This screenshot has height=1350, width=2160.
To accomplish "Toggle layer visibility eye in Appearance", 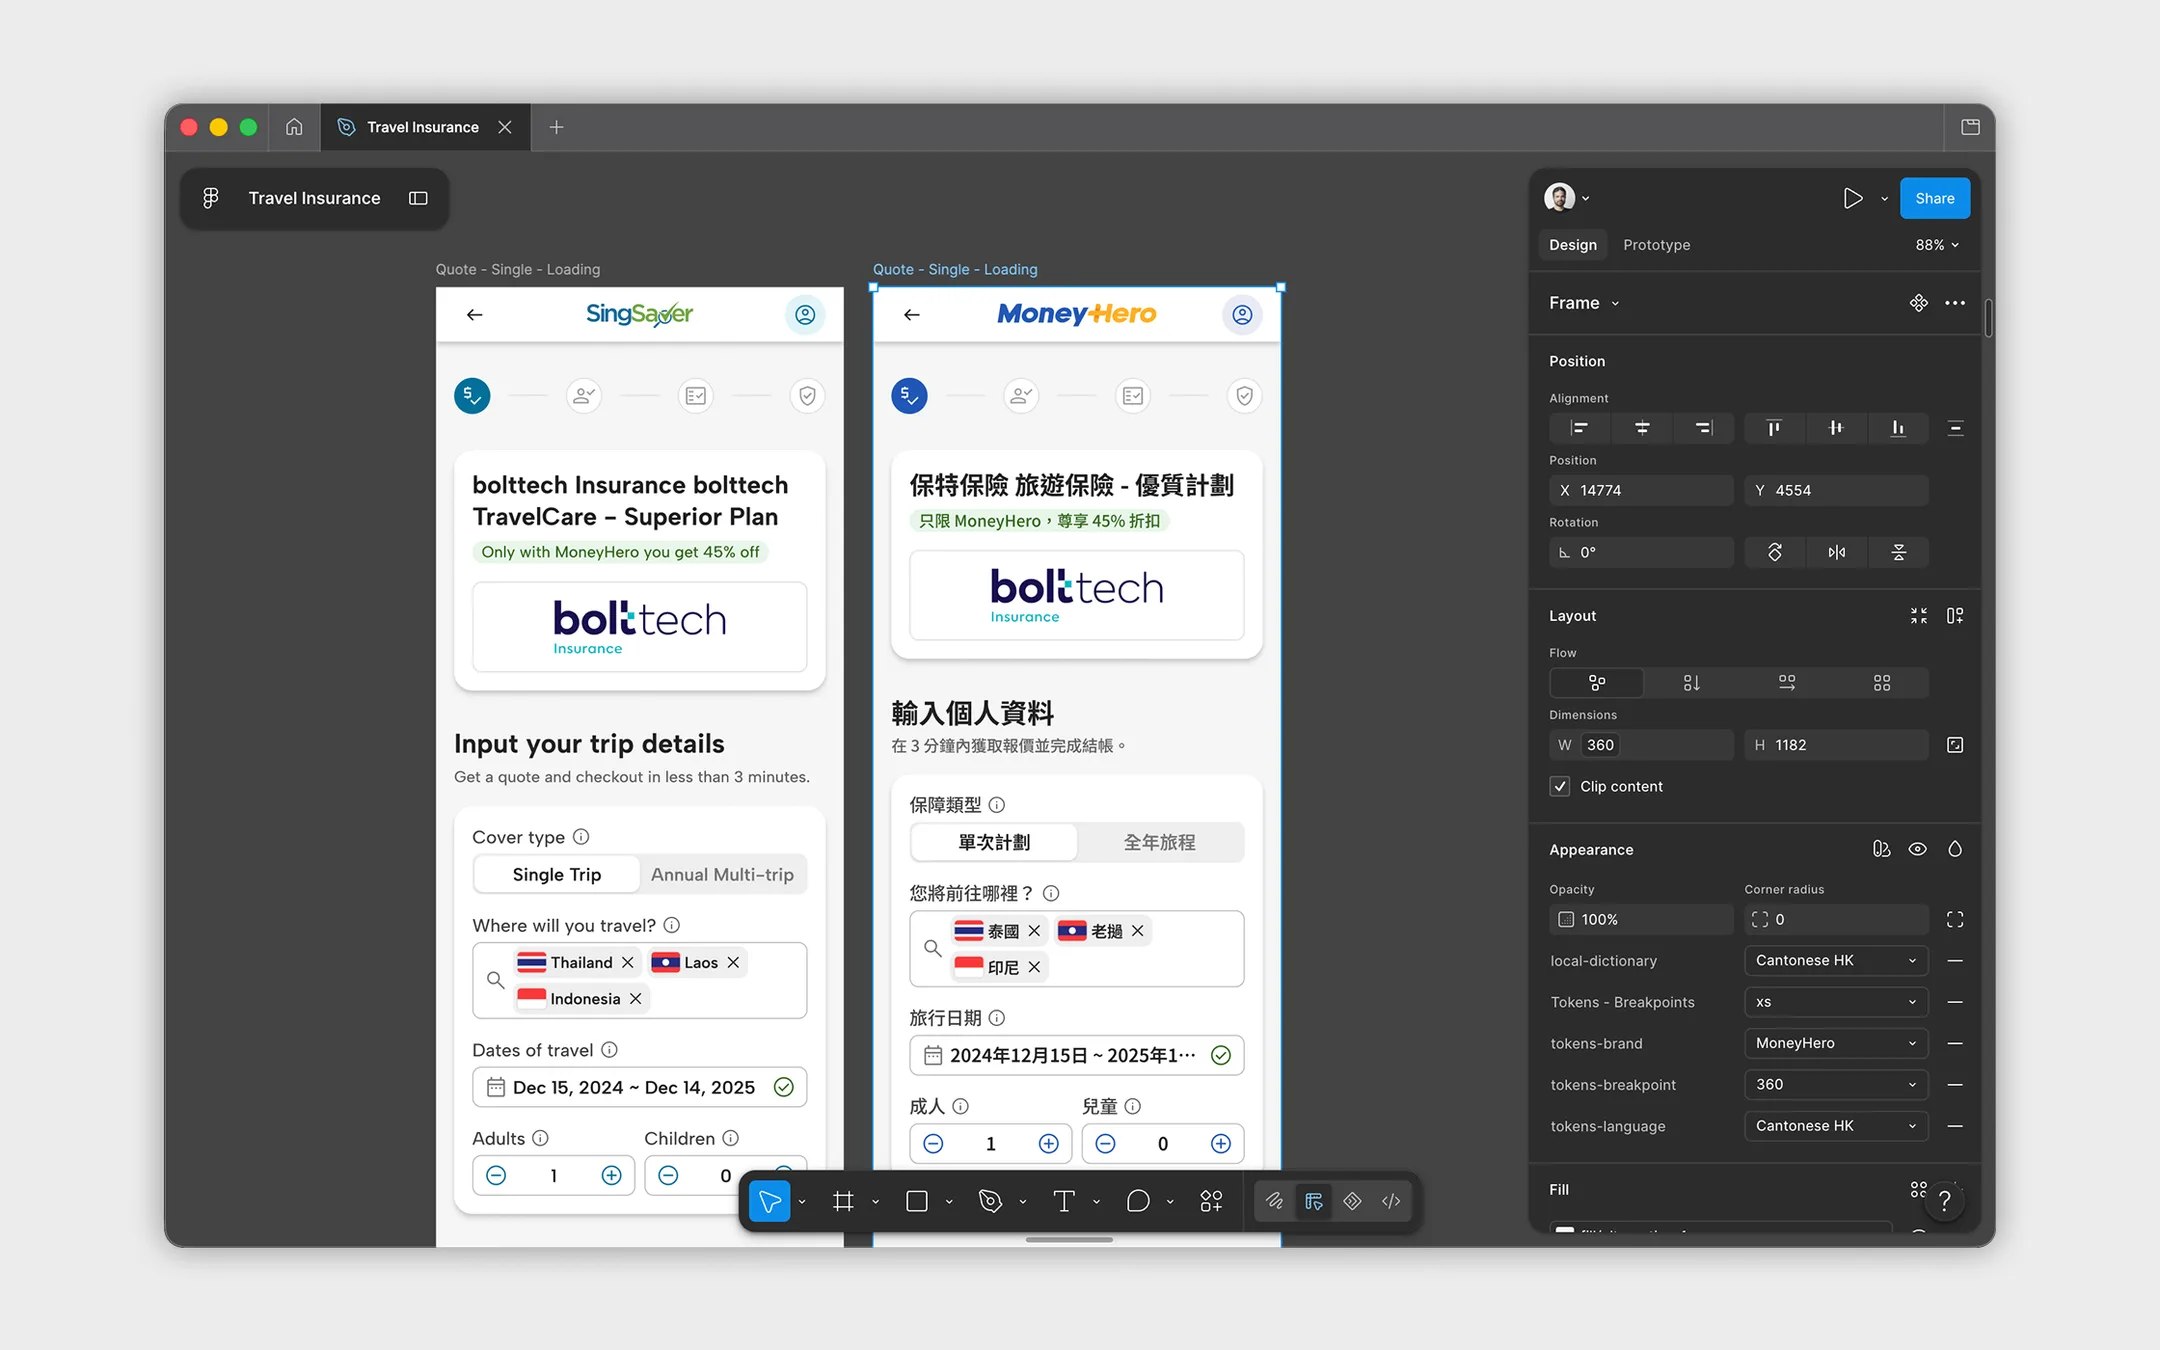I will 1917,849.
